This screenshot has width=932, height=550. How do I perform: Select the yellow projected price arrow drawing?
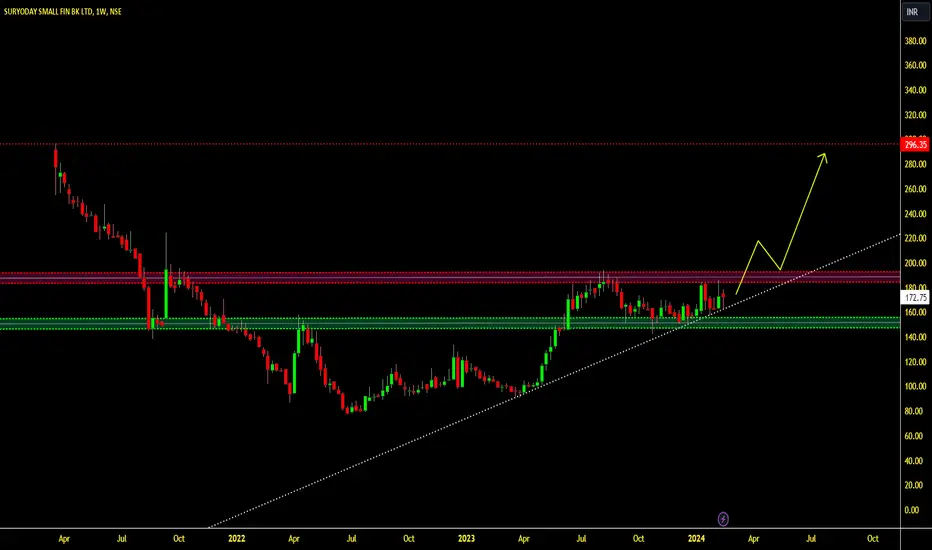(804, 211)
